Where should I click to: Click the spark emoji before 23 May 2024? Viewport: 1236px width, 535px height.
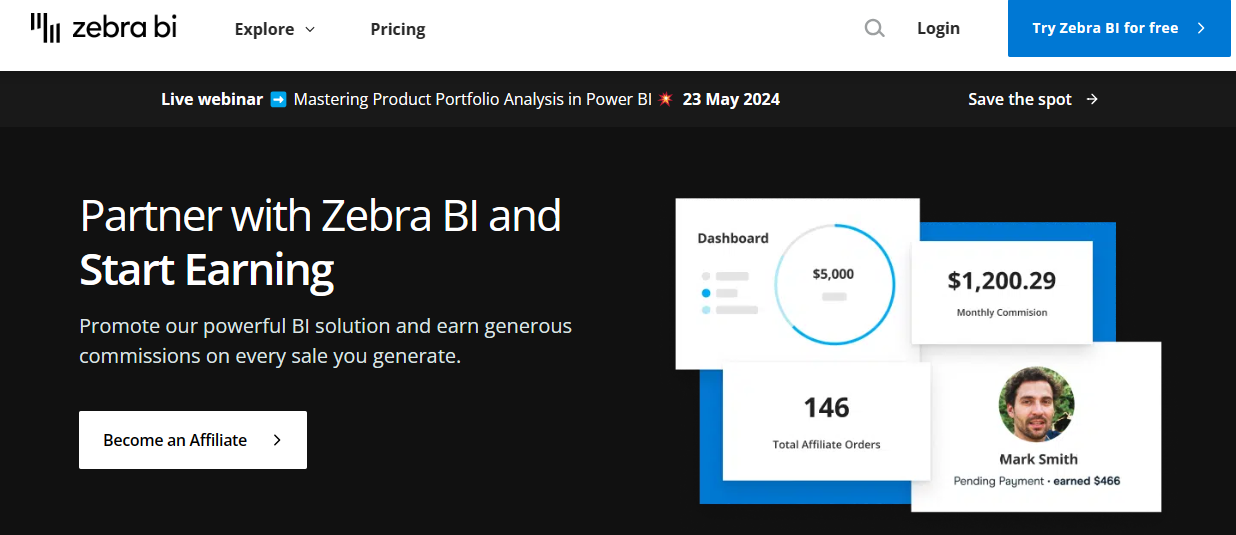666,99
